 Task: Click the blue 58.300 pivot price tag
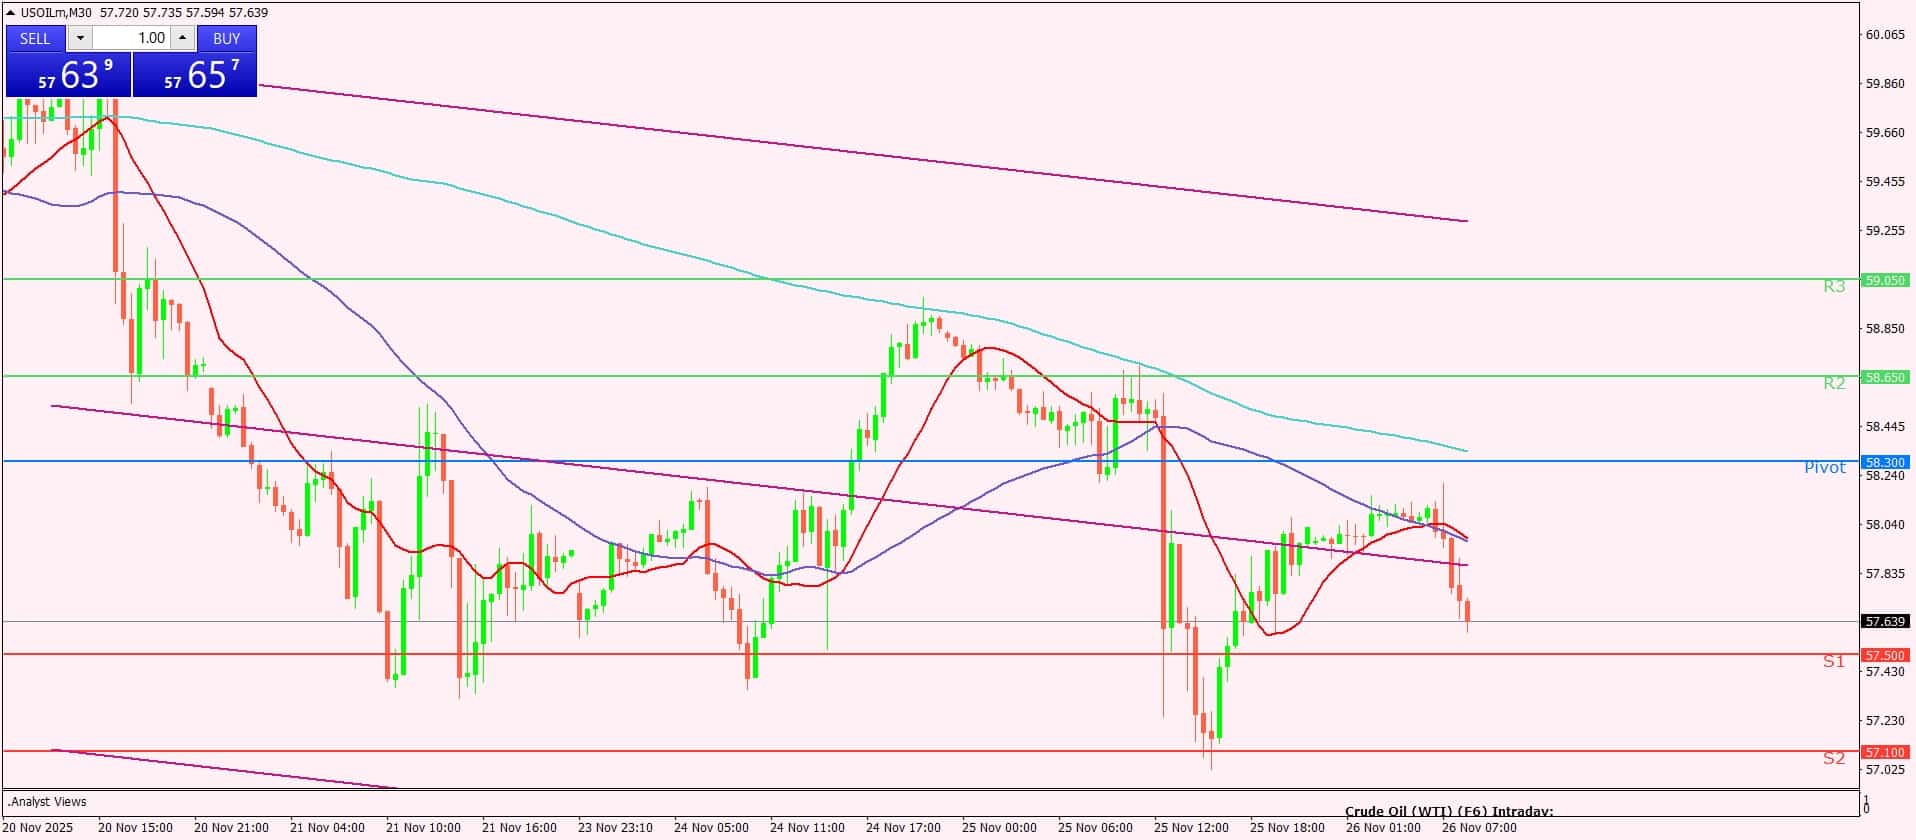point(1885,462)
